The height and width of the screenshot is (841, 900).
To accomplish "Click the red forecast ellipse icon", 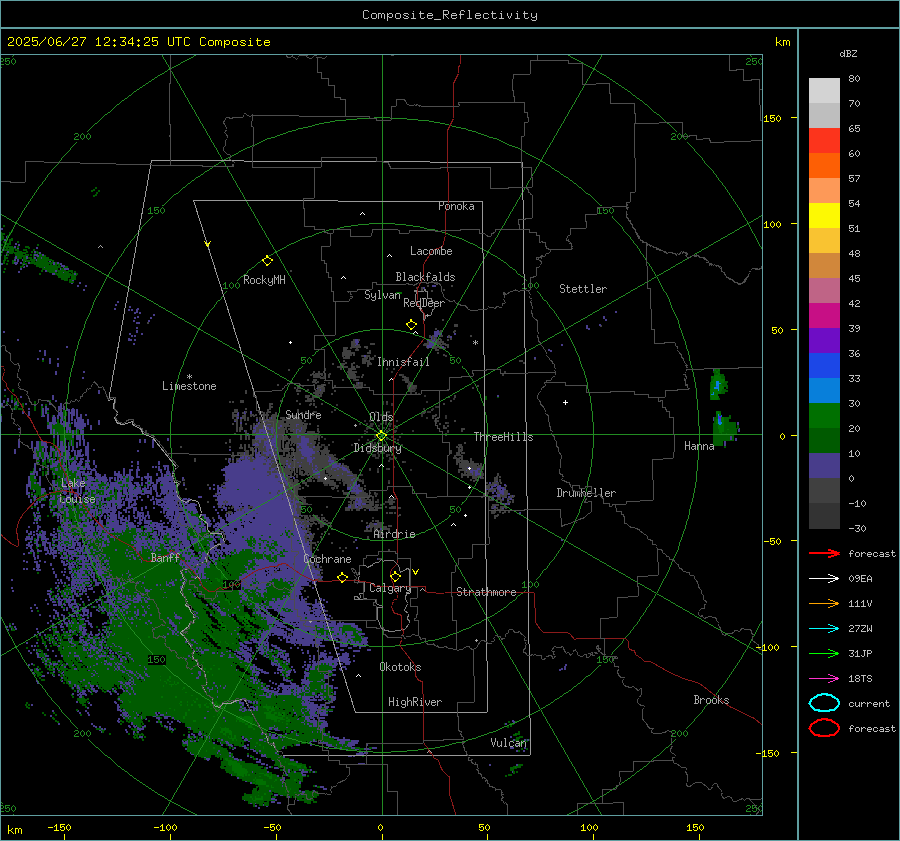I will 824,728.
